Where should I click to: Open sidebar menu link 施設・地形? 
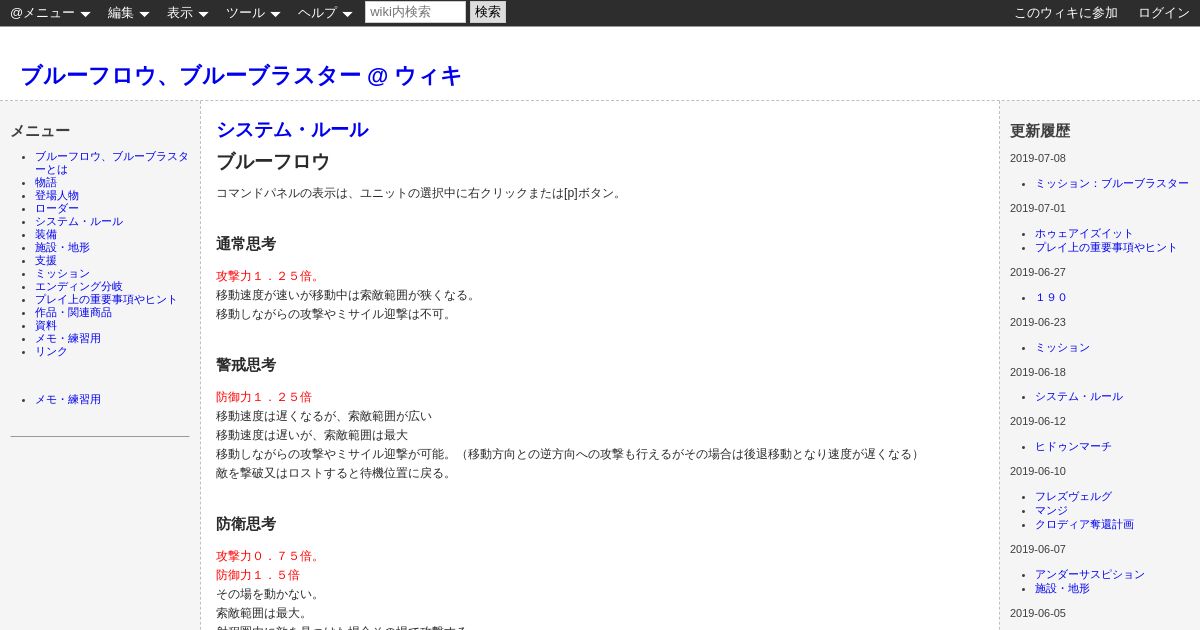click(62, 248)
